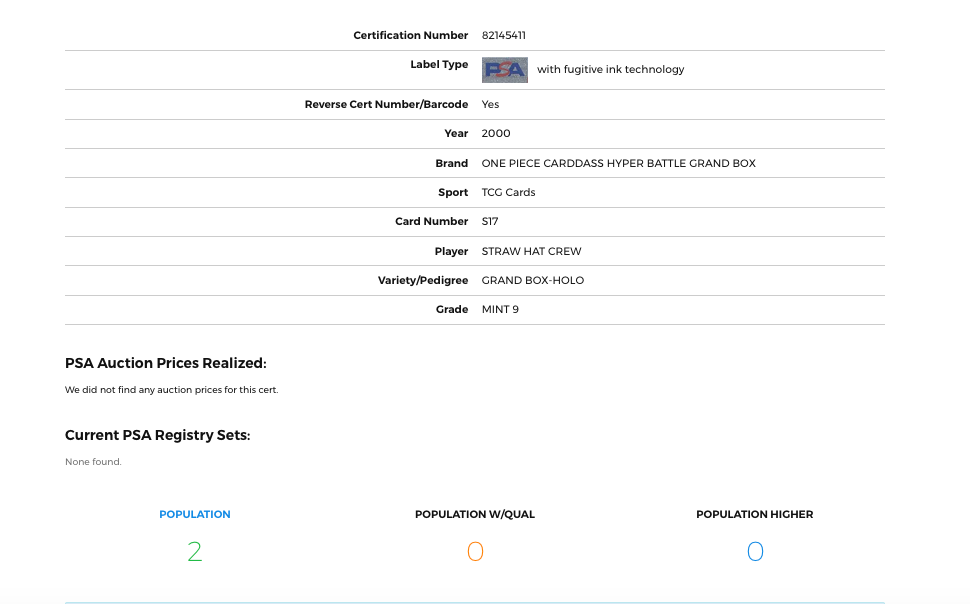Click the 'Reverse Cert Number/Barcode' label
The width and height of the screenshot is (970, 604).
(x=386, y=105)
